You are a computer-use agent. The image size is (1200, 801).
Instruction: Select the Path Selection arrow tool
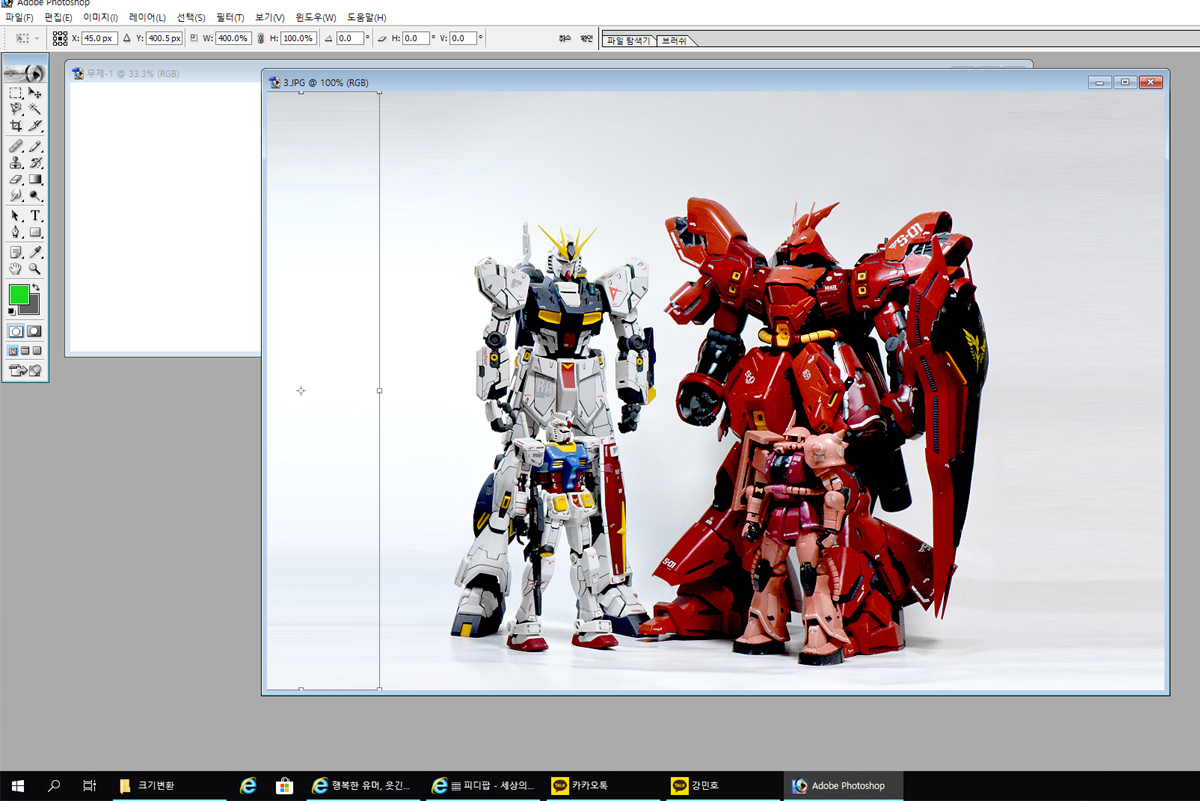point(16,215)
